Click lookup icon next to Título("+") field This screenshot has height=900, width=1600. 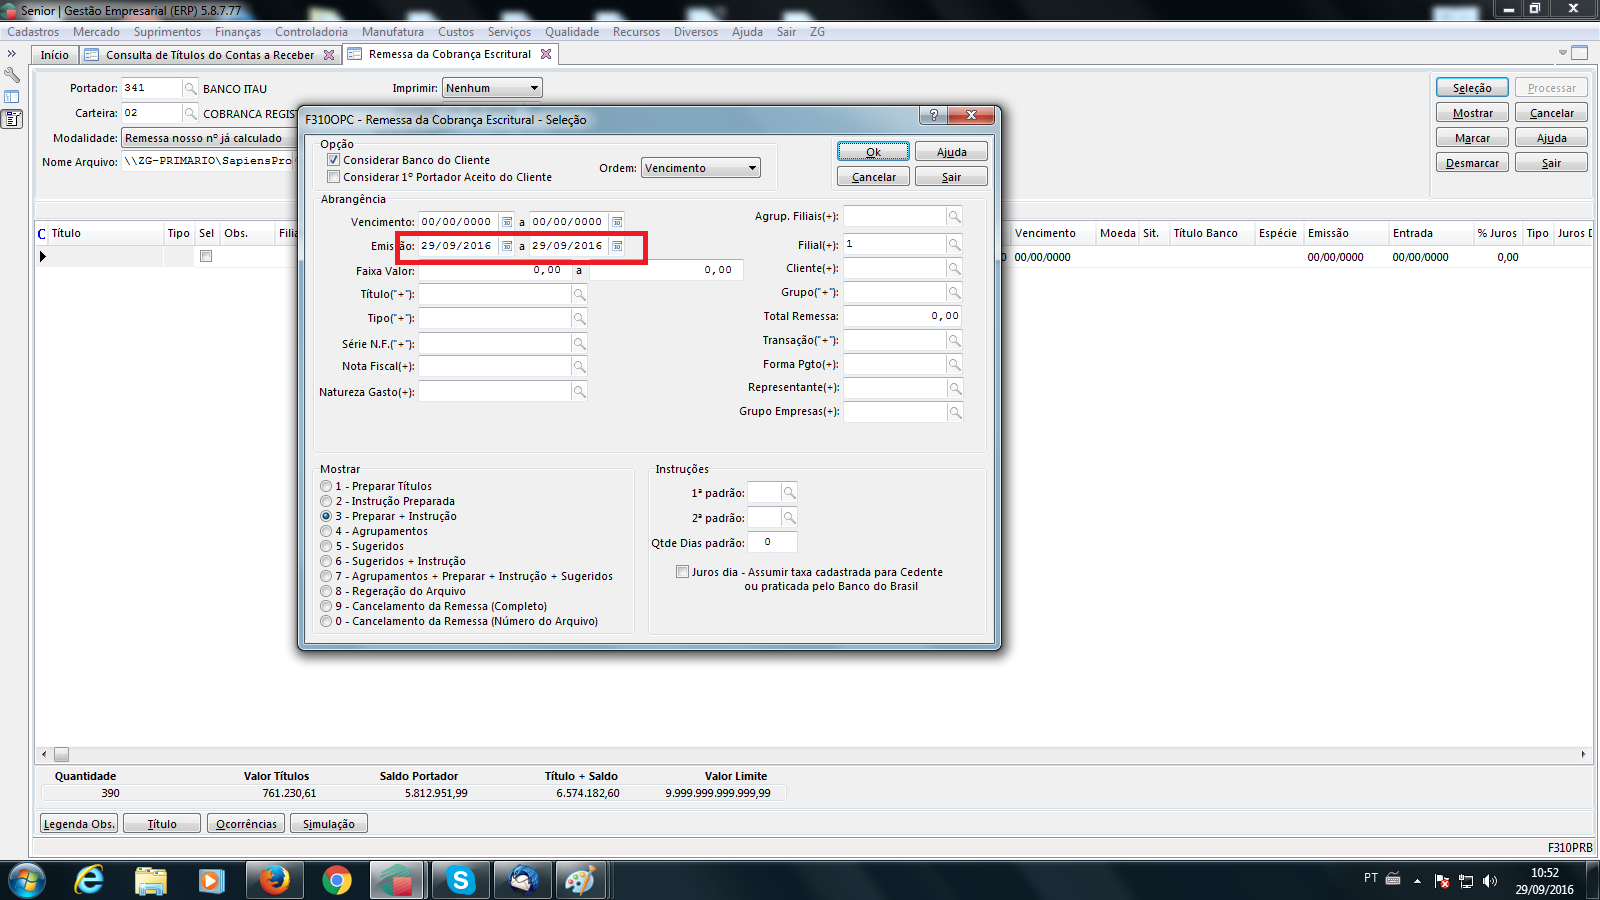[579, 294]
